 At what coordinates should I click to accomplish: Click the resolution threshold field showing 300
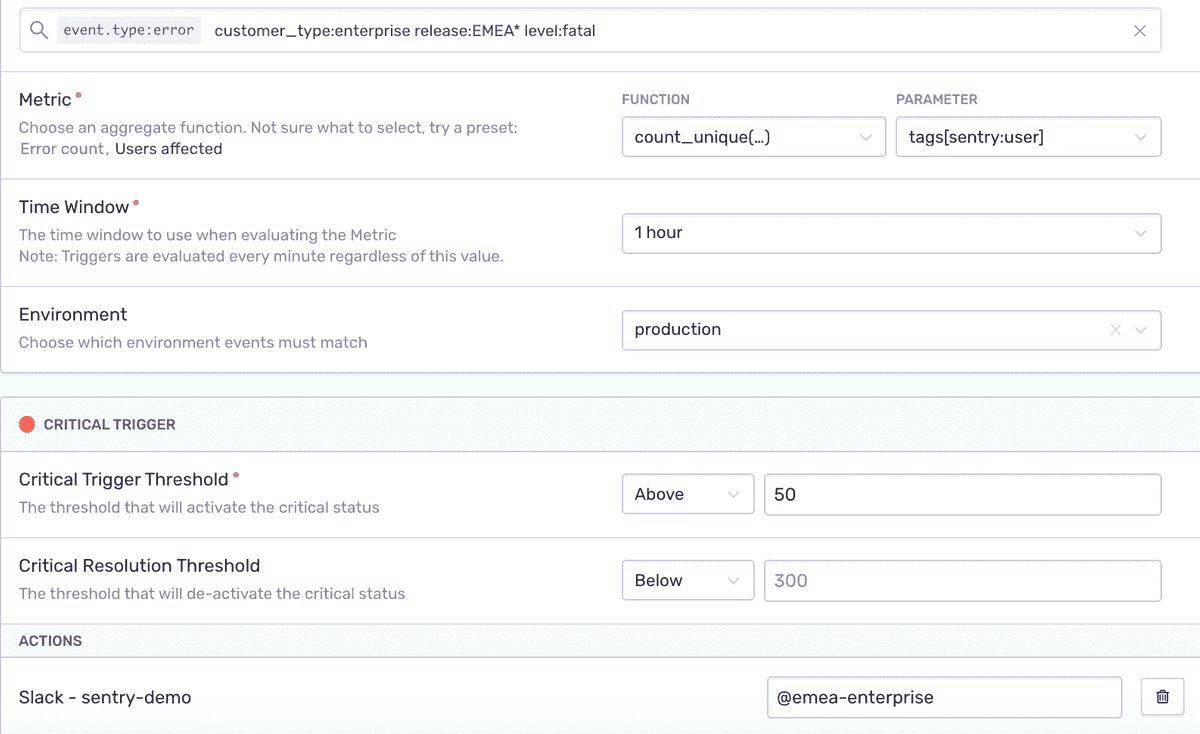[962, 581]
